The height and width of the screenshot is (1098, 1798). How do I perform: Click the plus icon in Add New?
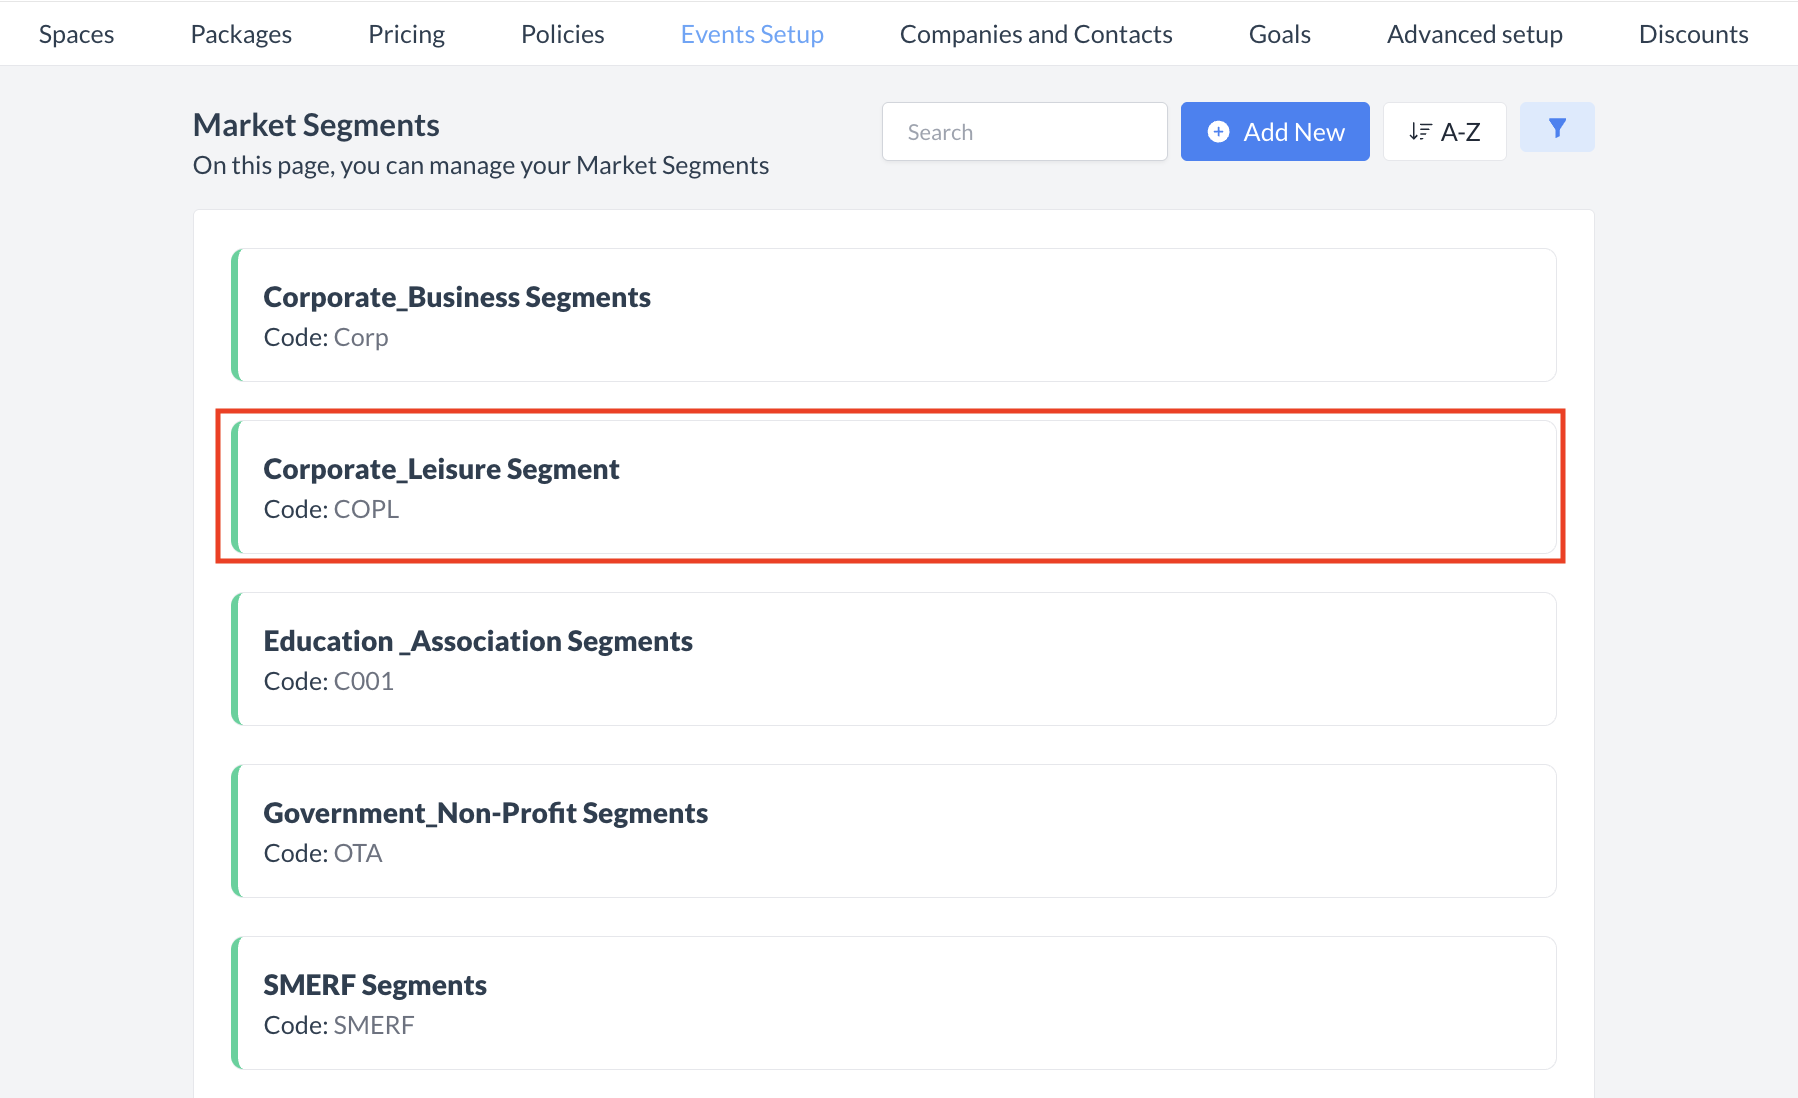(x=1218, y=132)
